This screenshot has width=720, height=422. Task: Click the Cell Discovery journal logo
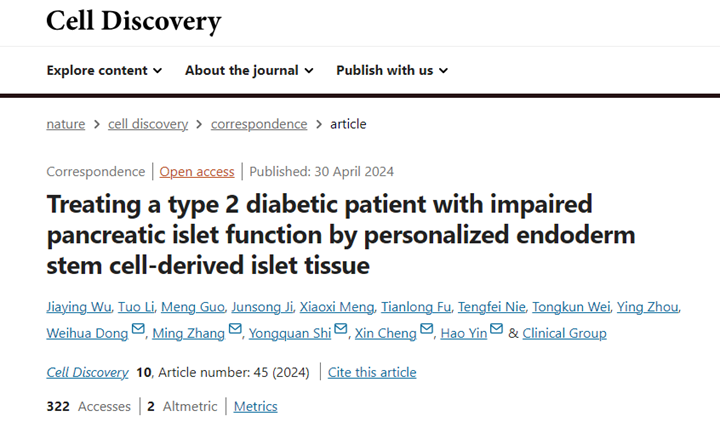click(134, 21)
